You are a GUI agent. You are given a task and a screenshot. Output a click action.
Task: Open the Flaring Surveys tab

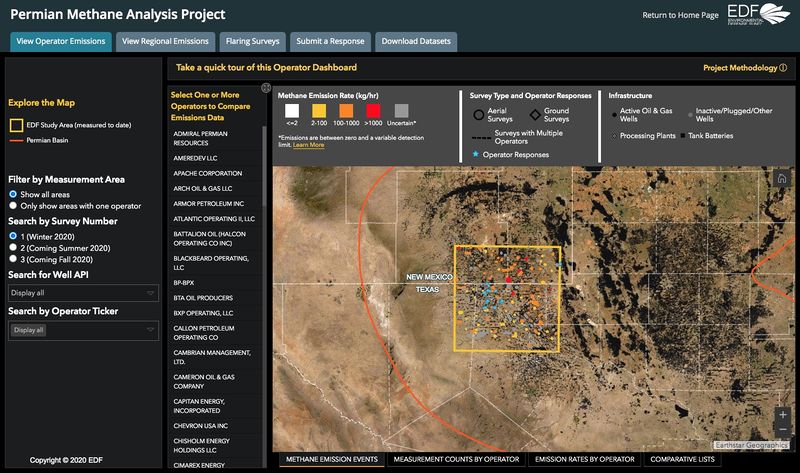coord(252,41)
